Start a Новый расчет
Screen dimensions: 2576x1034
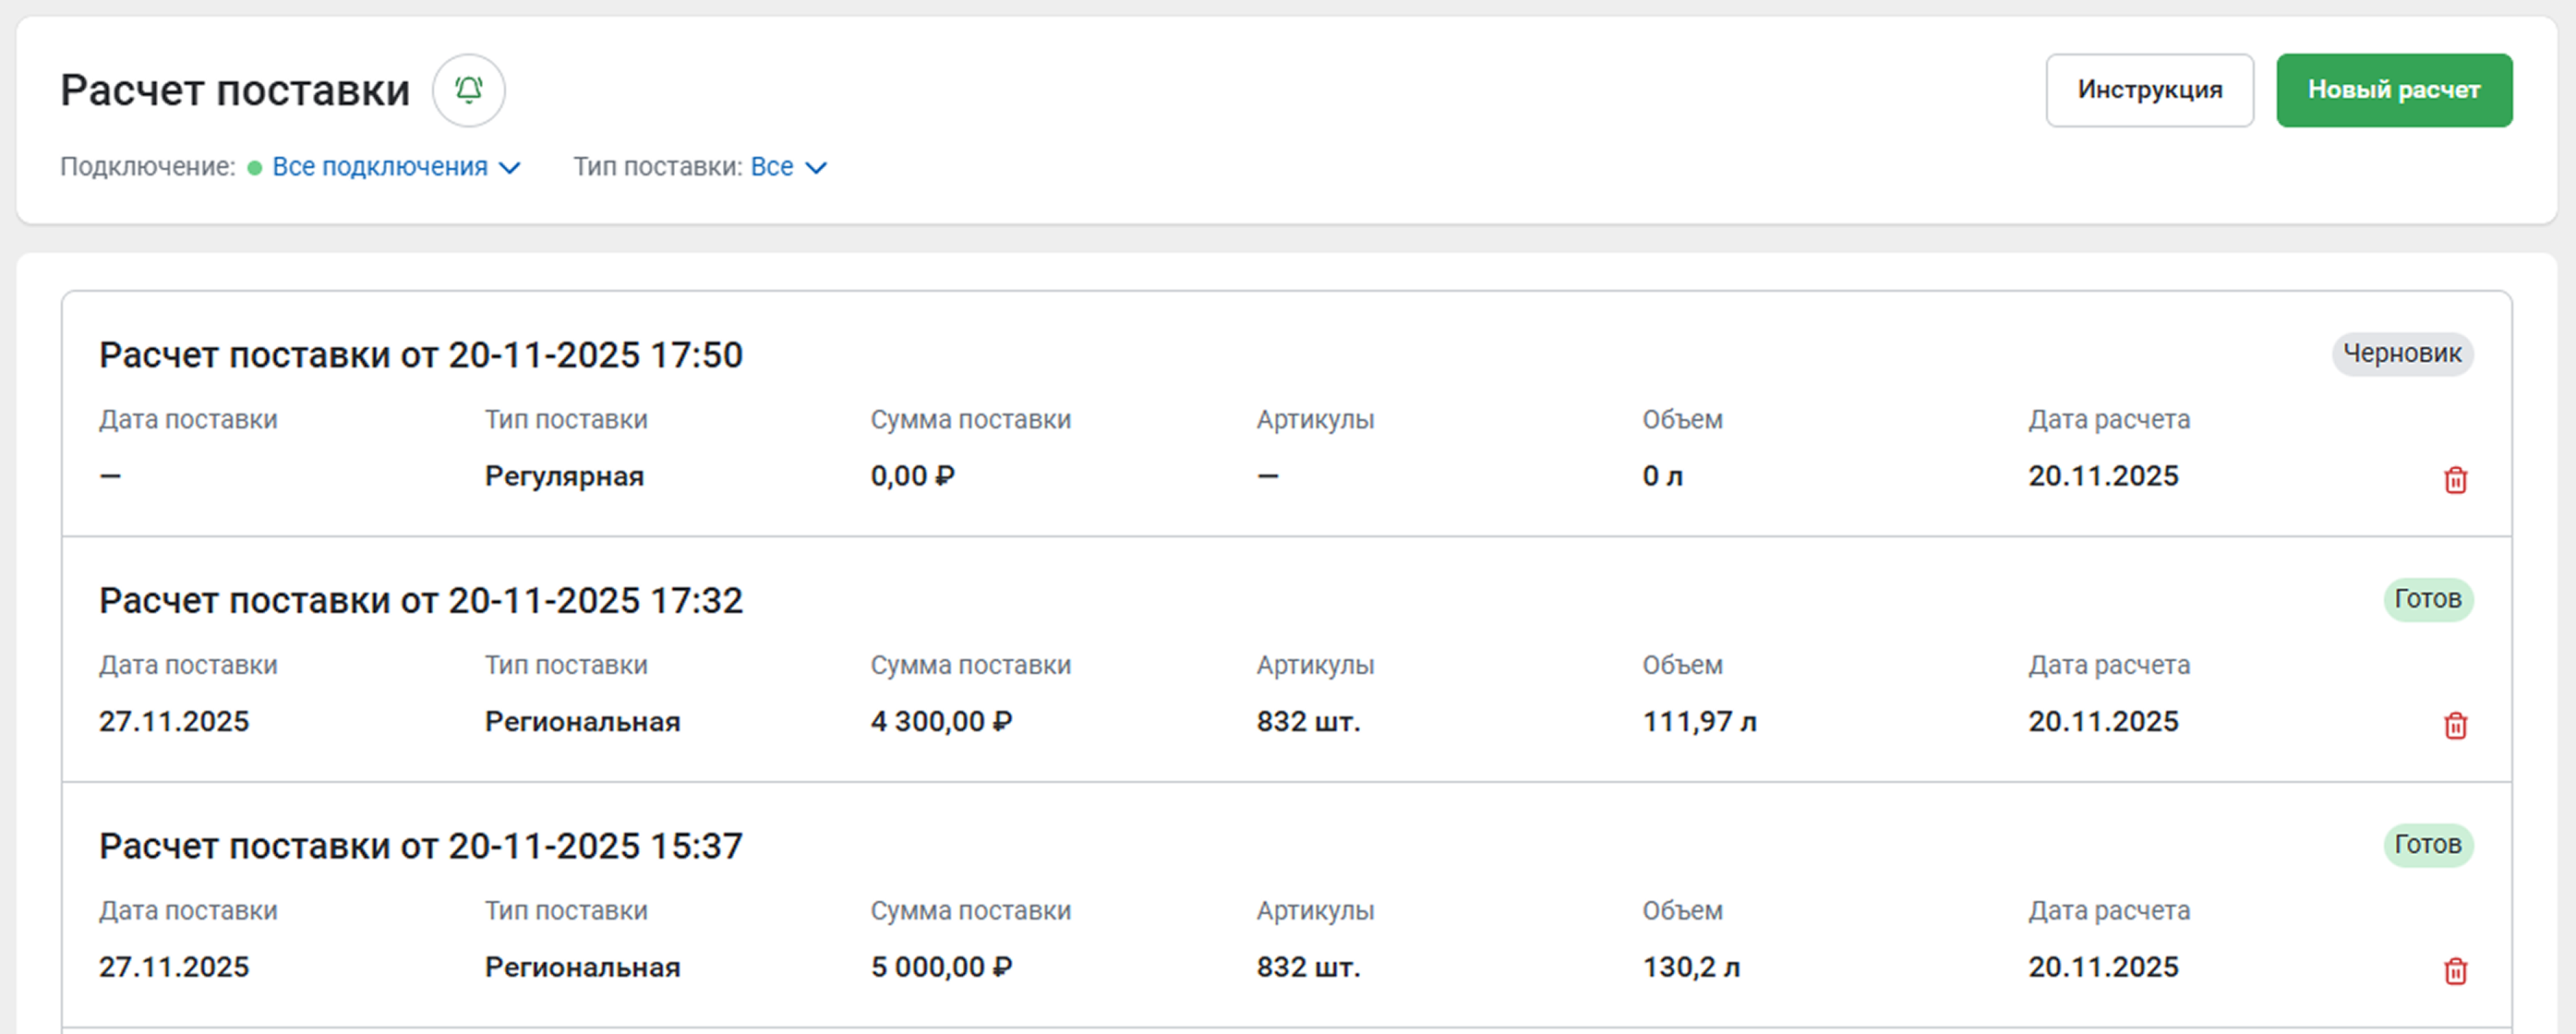click(2393, 90)
